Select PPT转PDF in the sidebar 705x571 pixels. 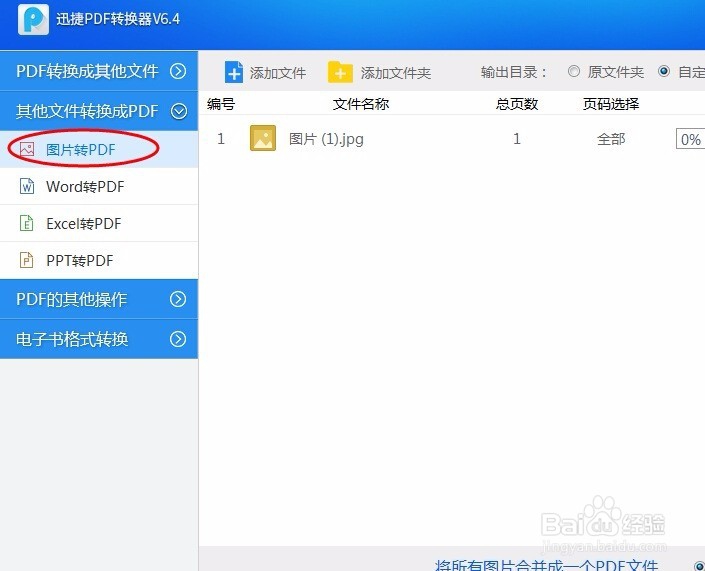point(99,260)
